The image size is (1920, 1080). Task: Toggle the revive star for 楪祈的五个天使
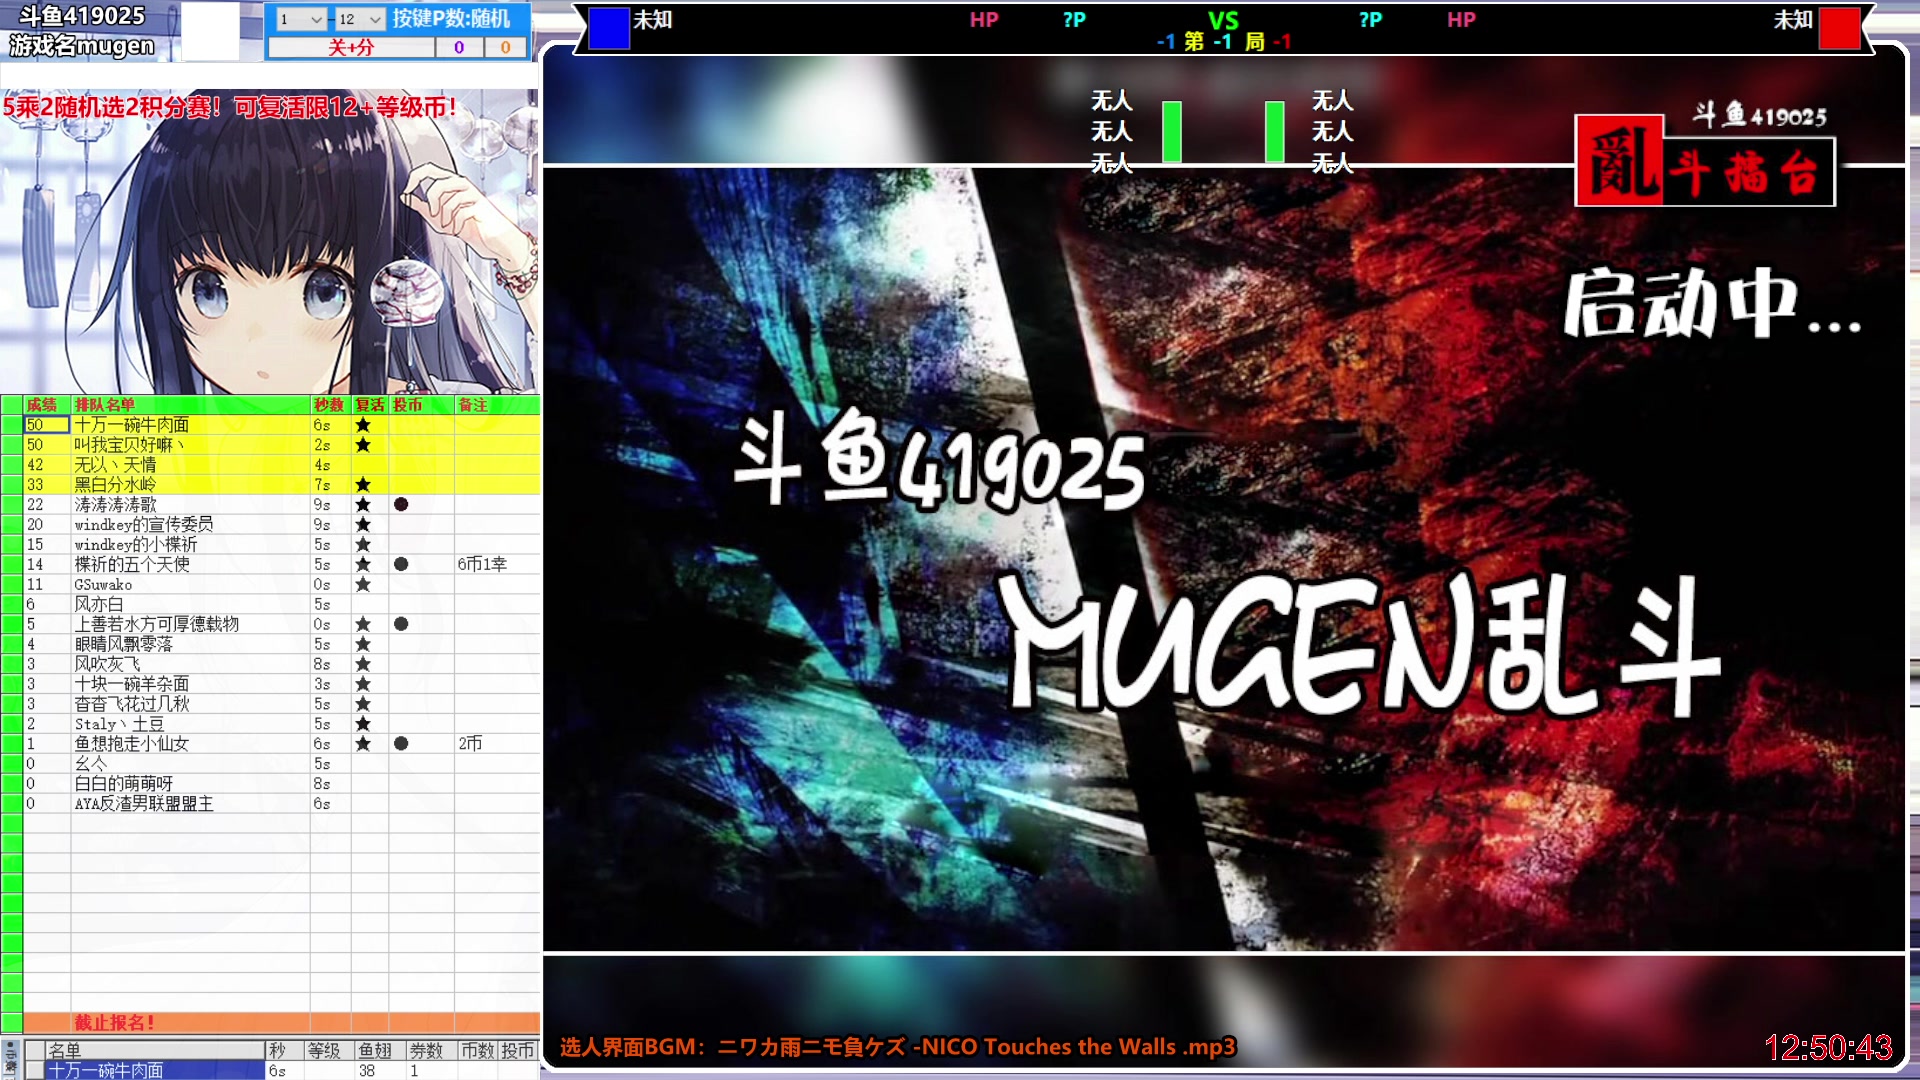[x=363, y=564]
